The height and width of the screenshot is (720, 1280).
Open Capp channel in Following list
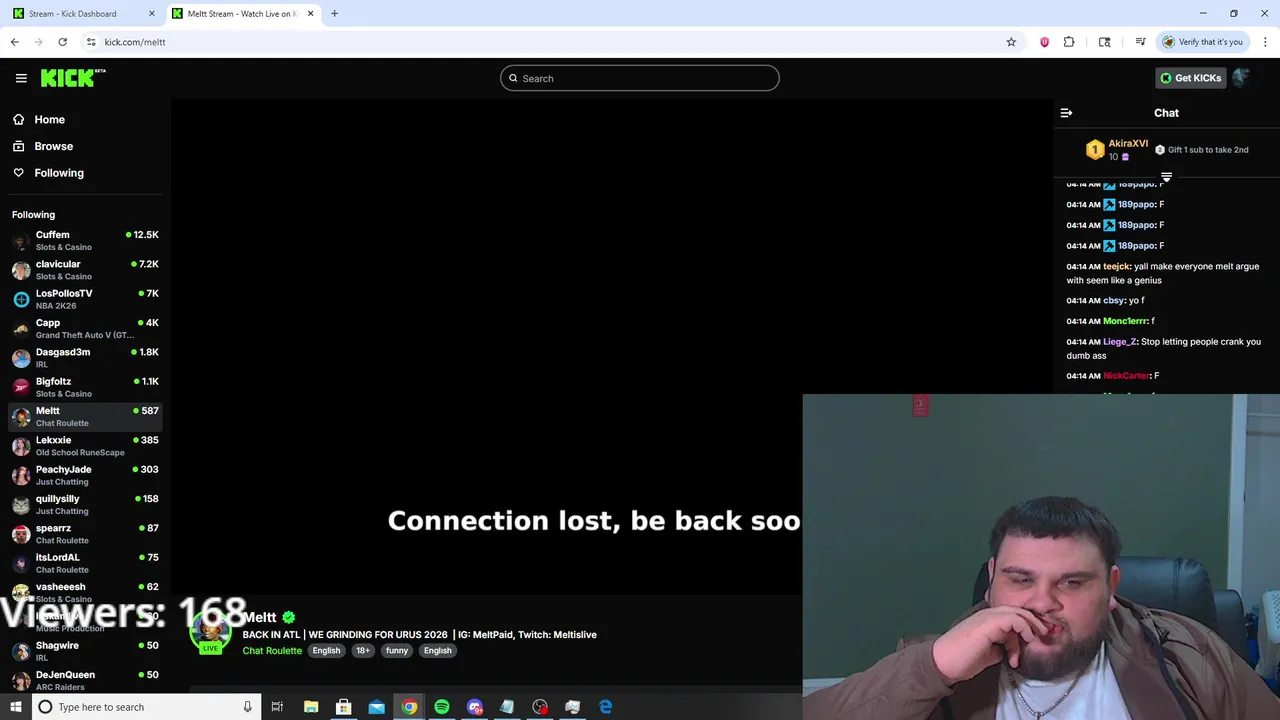[x=85, y=328]
